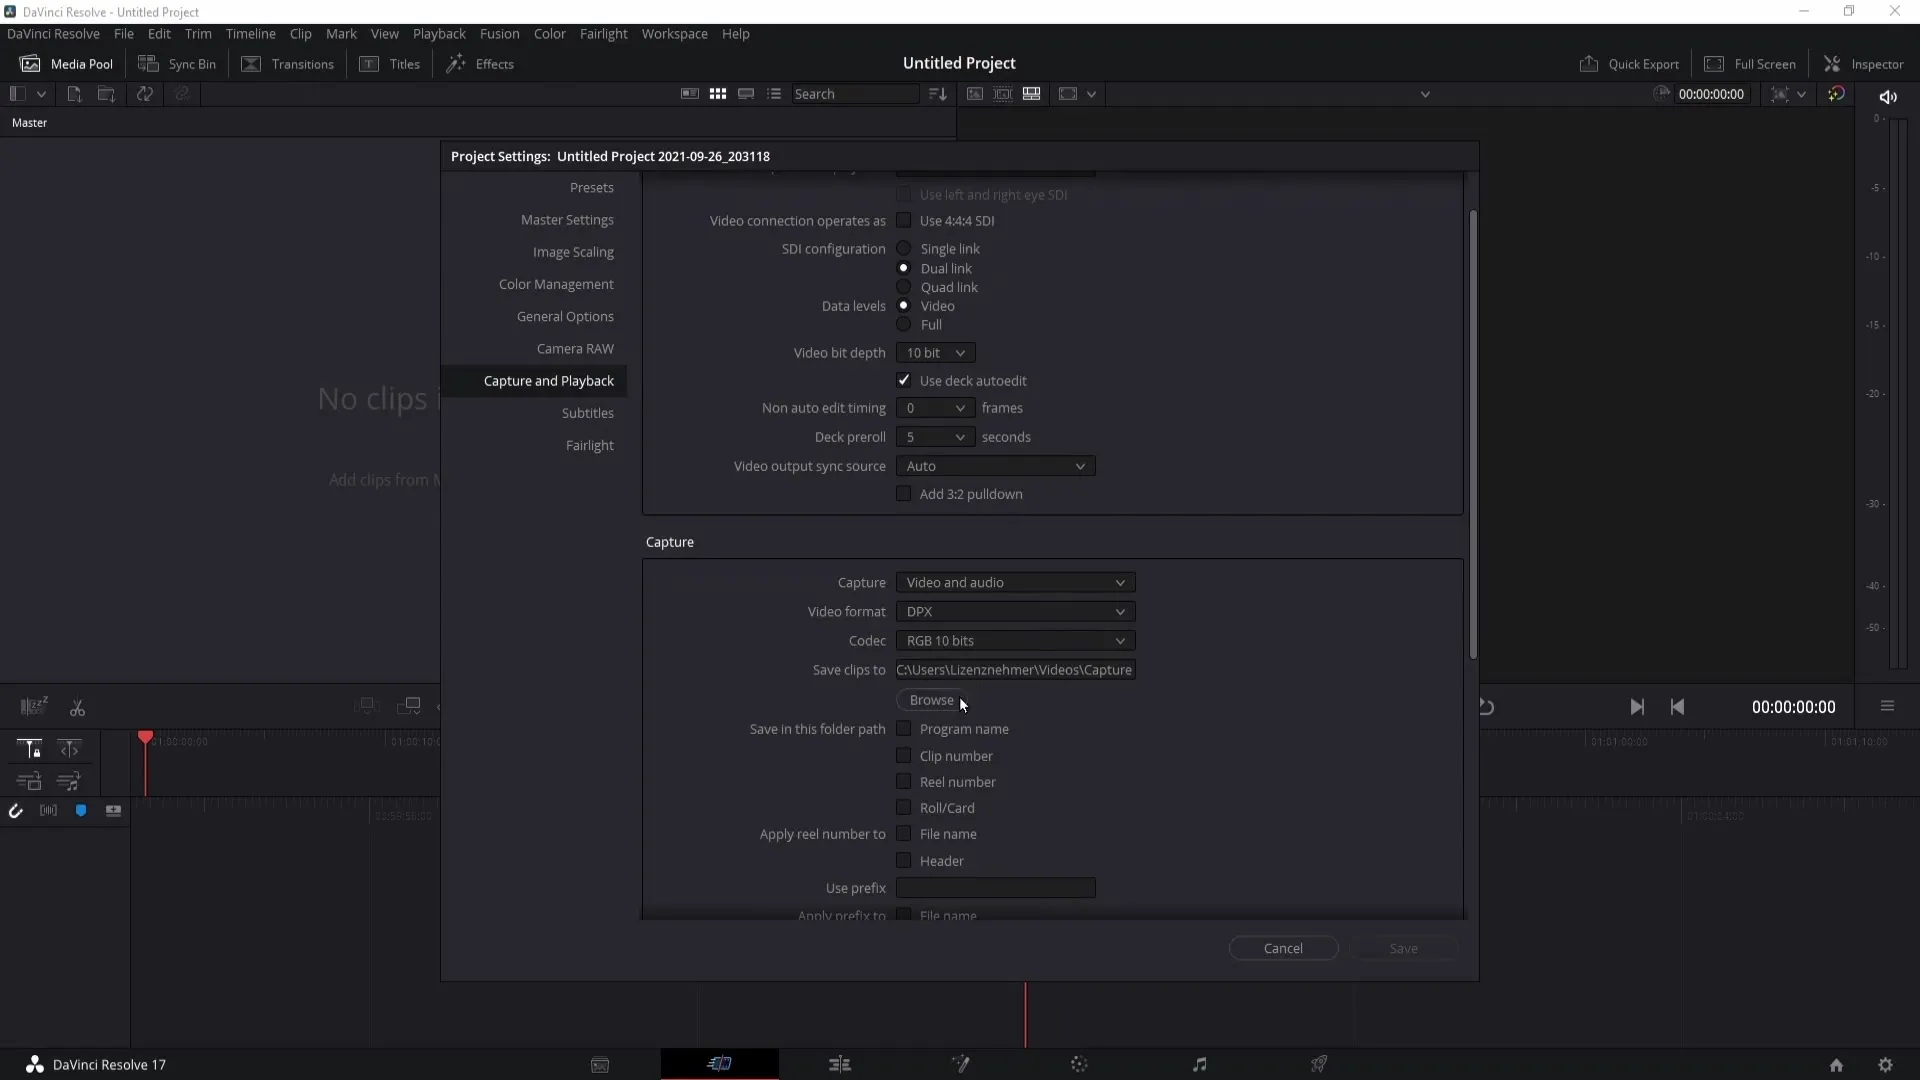Viewport: 1920px width, 1080px height.
Task: Click the Fusion page icon in taskbar
Action: click(x=960, y=1064)
